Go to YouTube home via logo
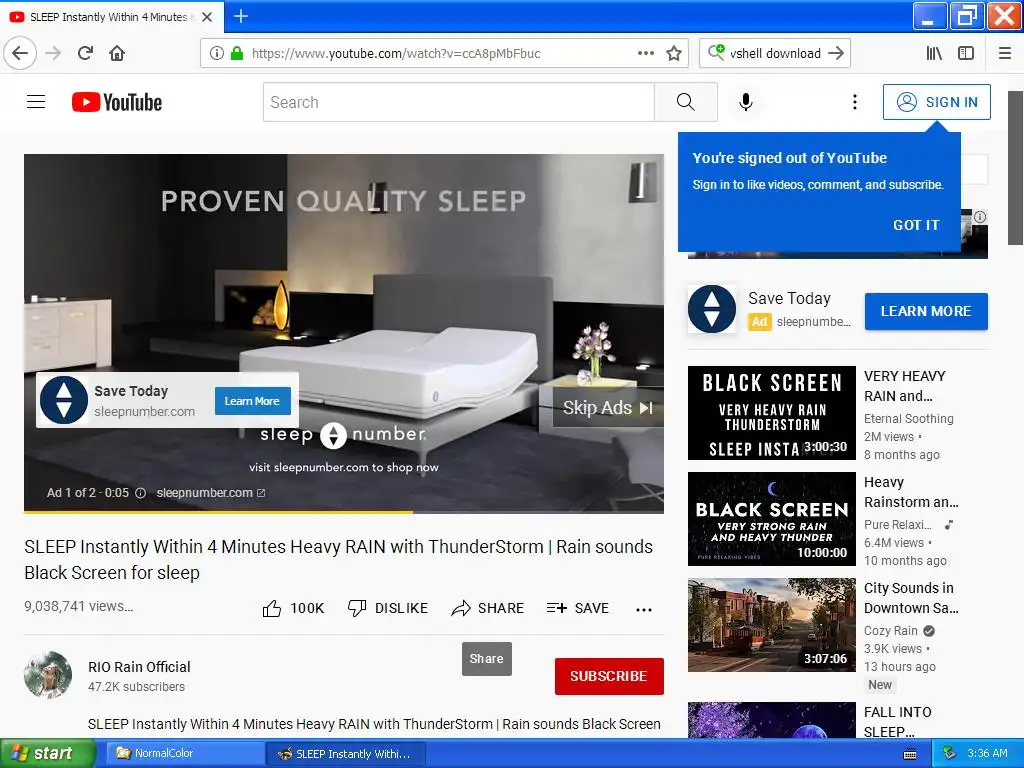 click(117, 102)
